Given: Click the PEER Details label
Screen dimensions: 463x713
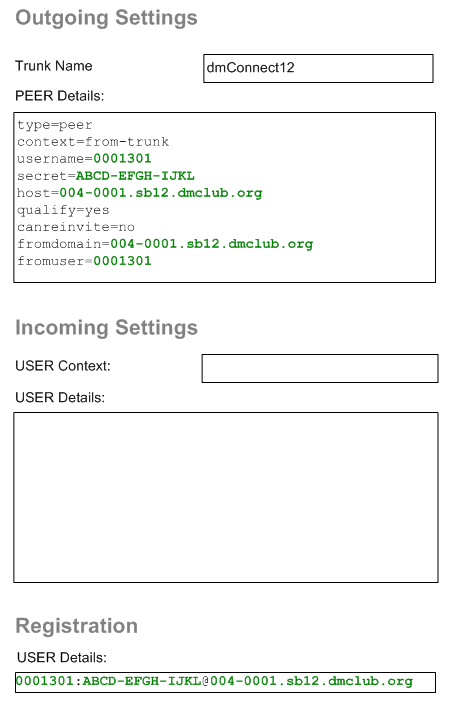Looking at the screenshot, I should point(60,96).
